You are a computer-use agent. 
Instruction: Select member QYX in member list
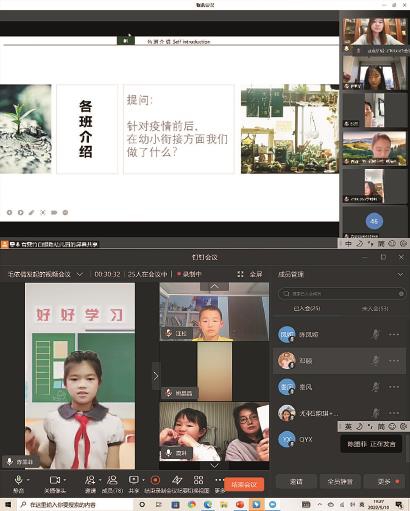point(306,439)
